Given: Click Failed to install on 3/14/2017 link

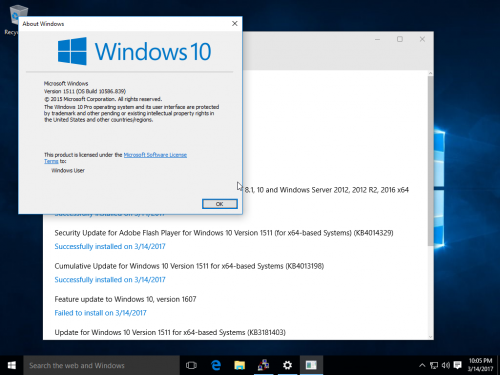Looking at the screenshot, I should [100, 313].
